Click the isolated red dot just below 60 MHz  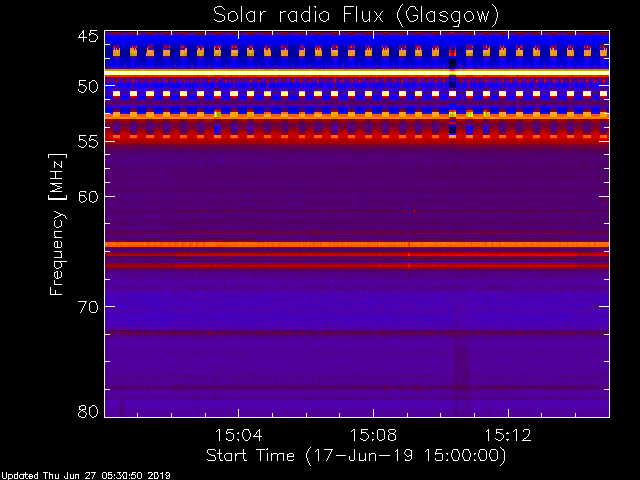point(414,211)
